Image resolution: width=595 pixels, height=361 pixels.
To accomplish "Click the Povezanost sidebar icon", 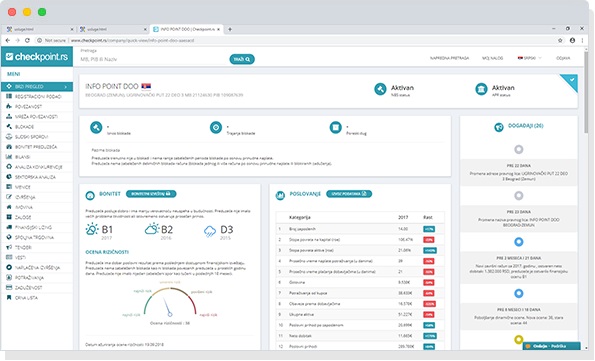I will pyautogui.click(x=9, y=107).
